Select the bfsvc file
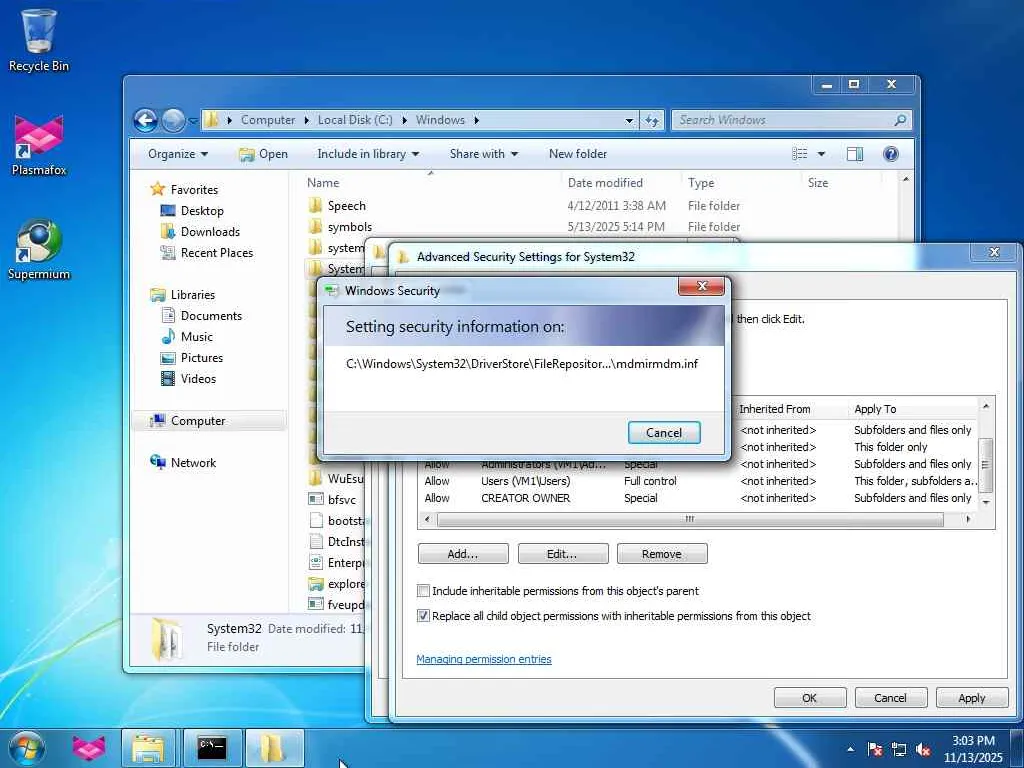The height and width of the screenshot is (768, 1024). (342, 500)
